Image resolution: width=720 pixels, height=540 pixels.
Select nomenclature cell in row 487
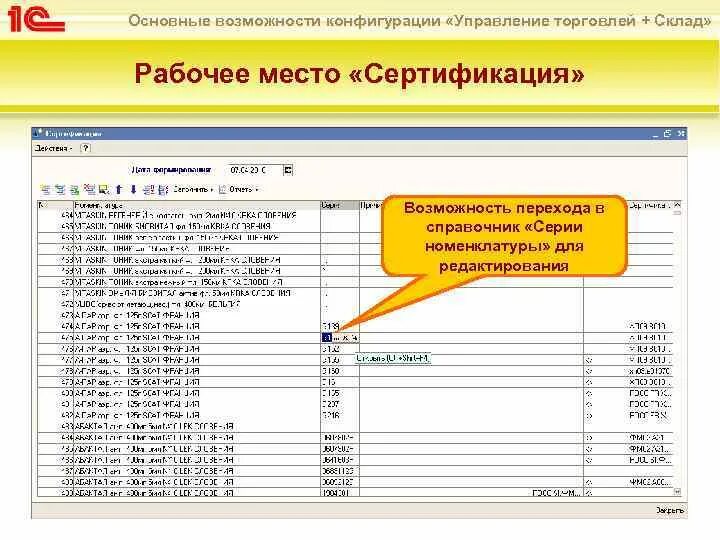click(197, 471)
